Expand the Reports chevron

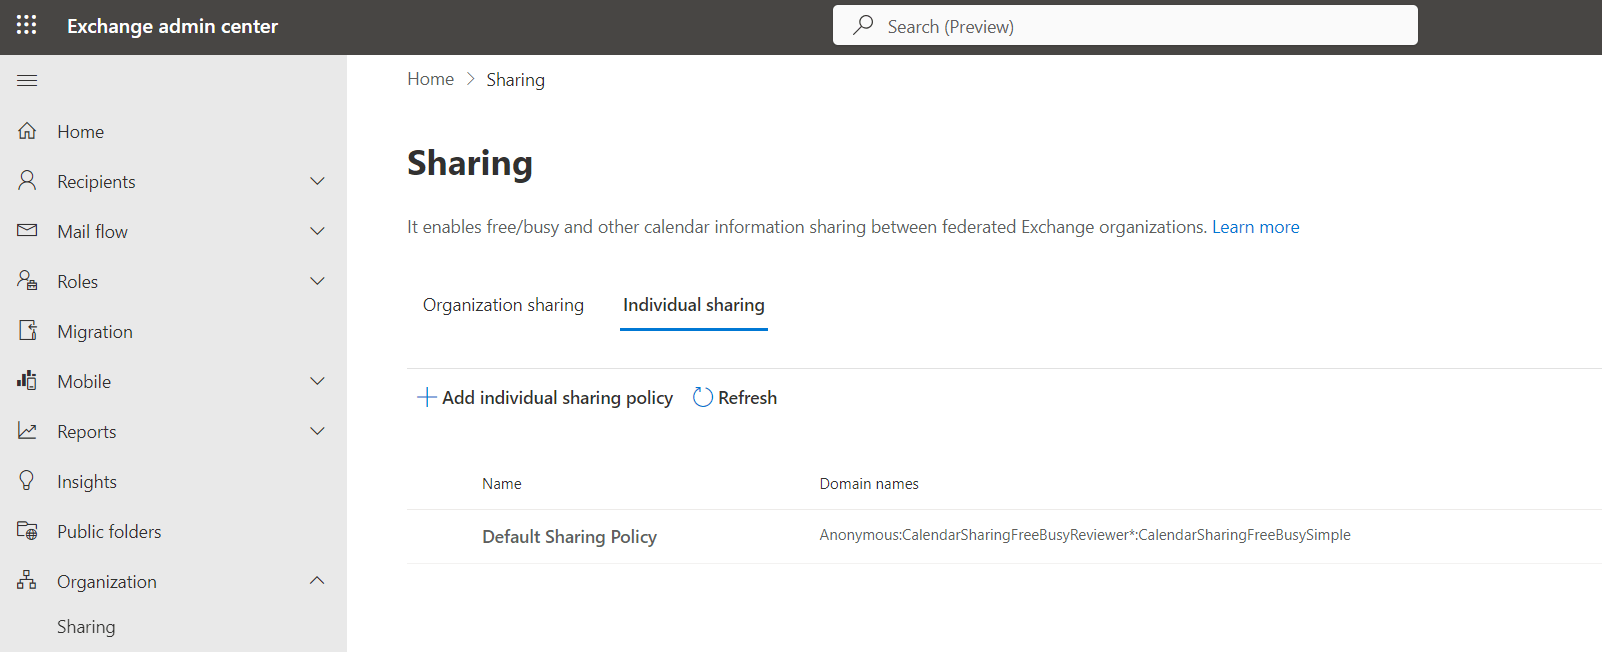317,431
